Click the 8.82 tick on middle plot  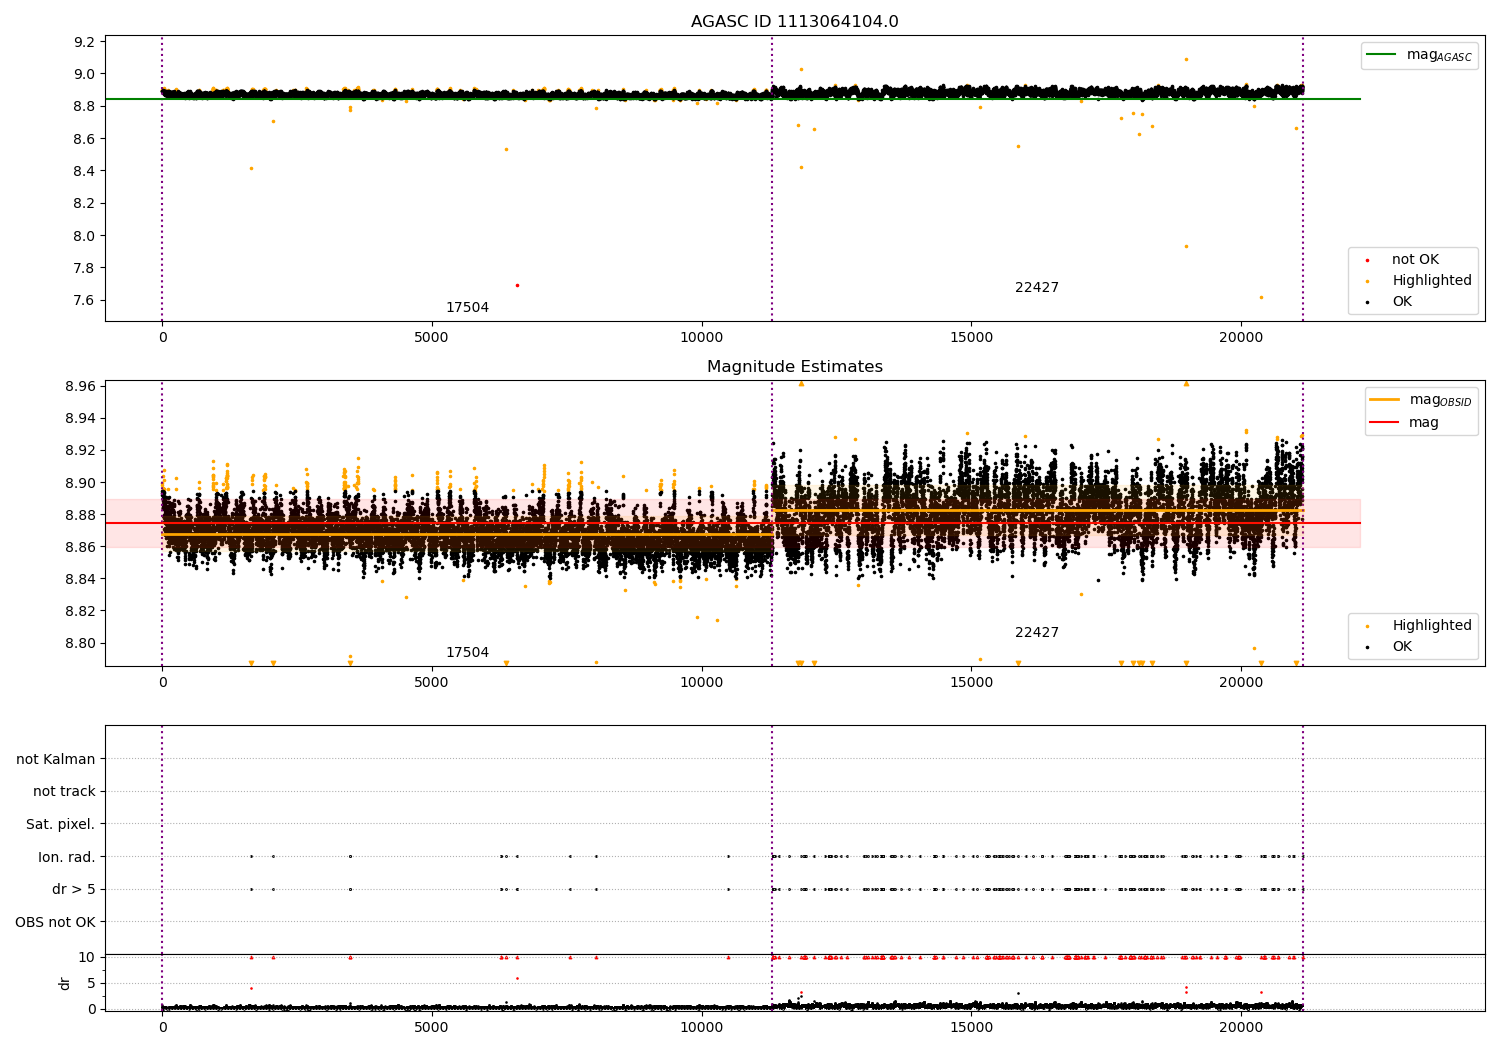click(81, 611)
